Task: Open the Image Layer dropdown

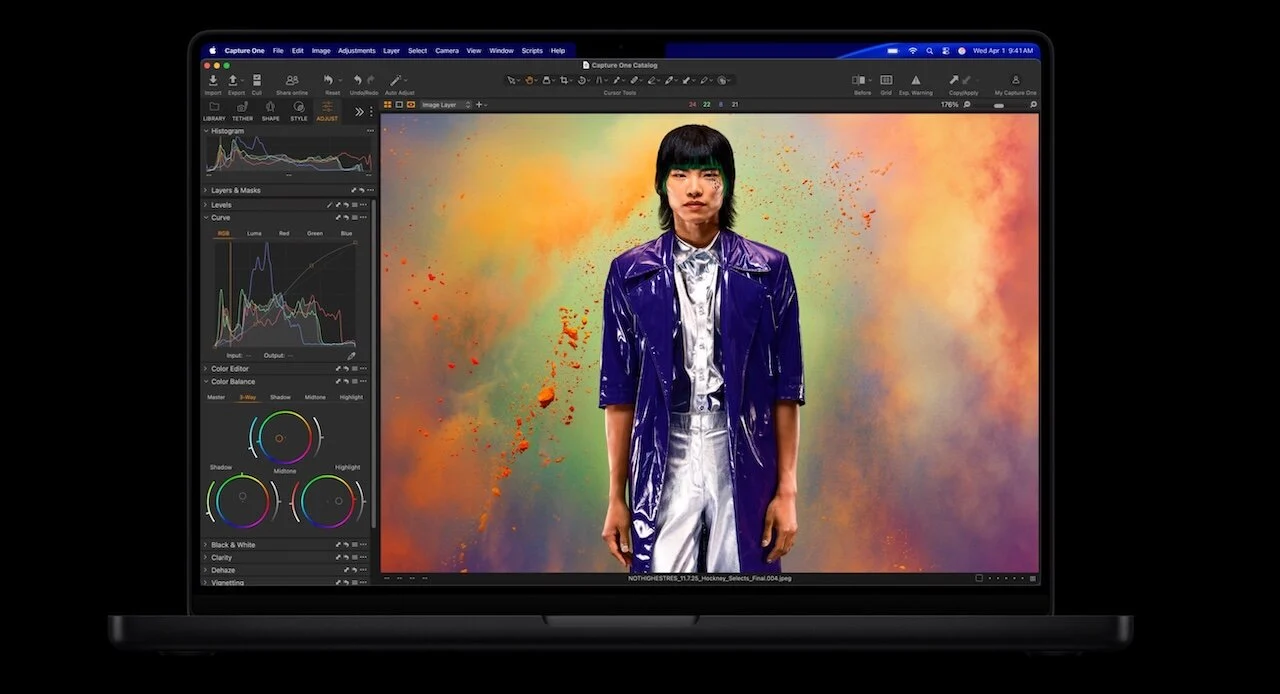Action: pyautogui.click(x=445, y=104)
